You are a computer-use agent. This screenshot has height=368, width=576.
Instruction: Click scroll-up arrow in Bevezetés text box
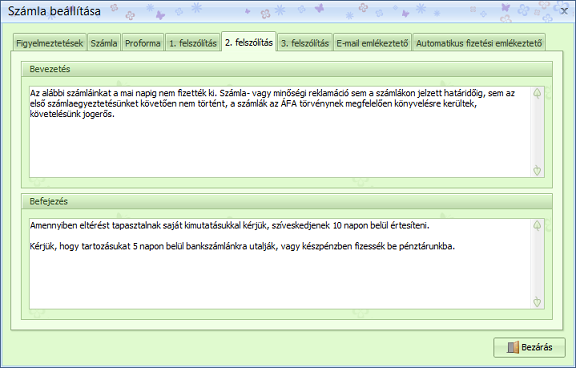pos(537,93)
